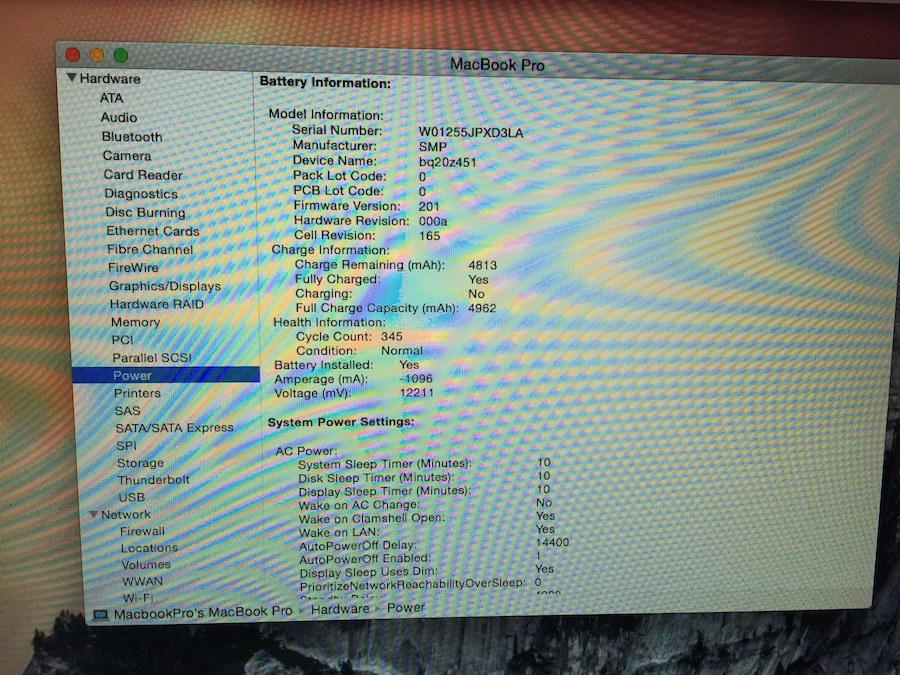
Task: Select Camera in the sidebar
Action: [x=127, y=156]
